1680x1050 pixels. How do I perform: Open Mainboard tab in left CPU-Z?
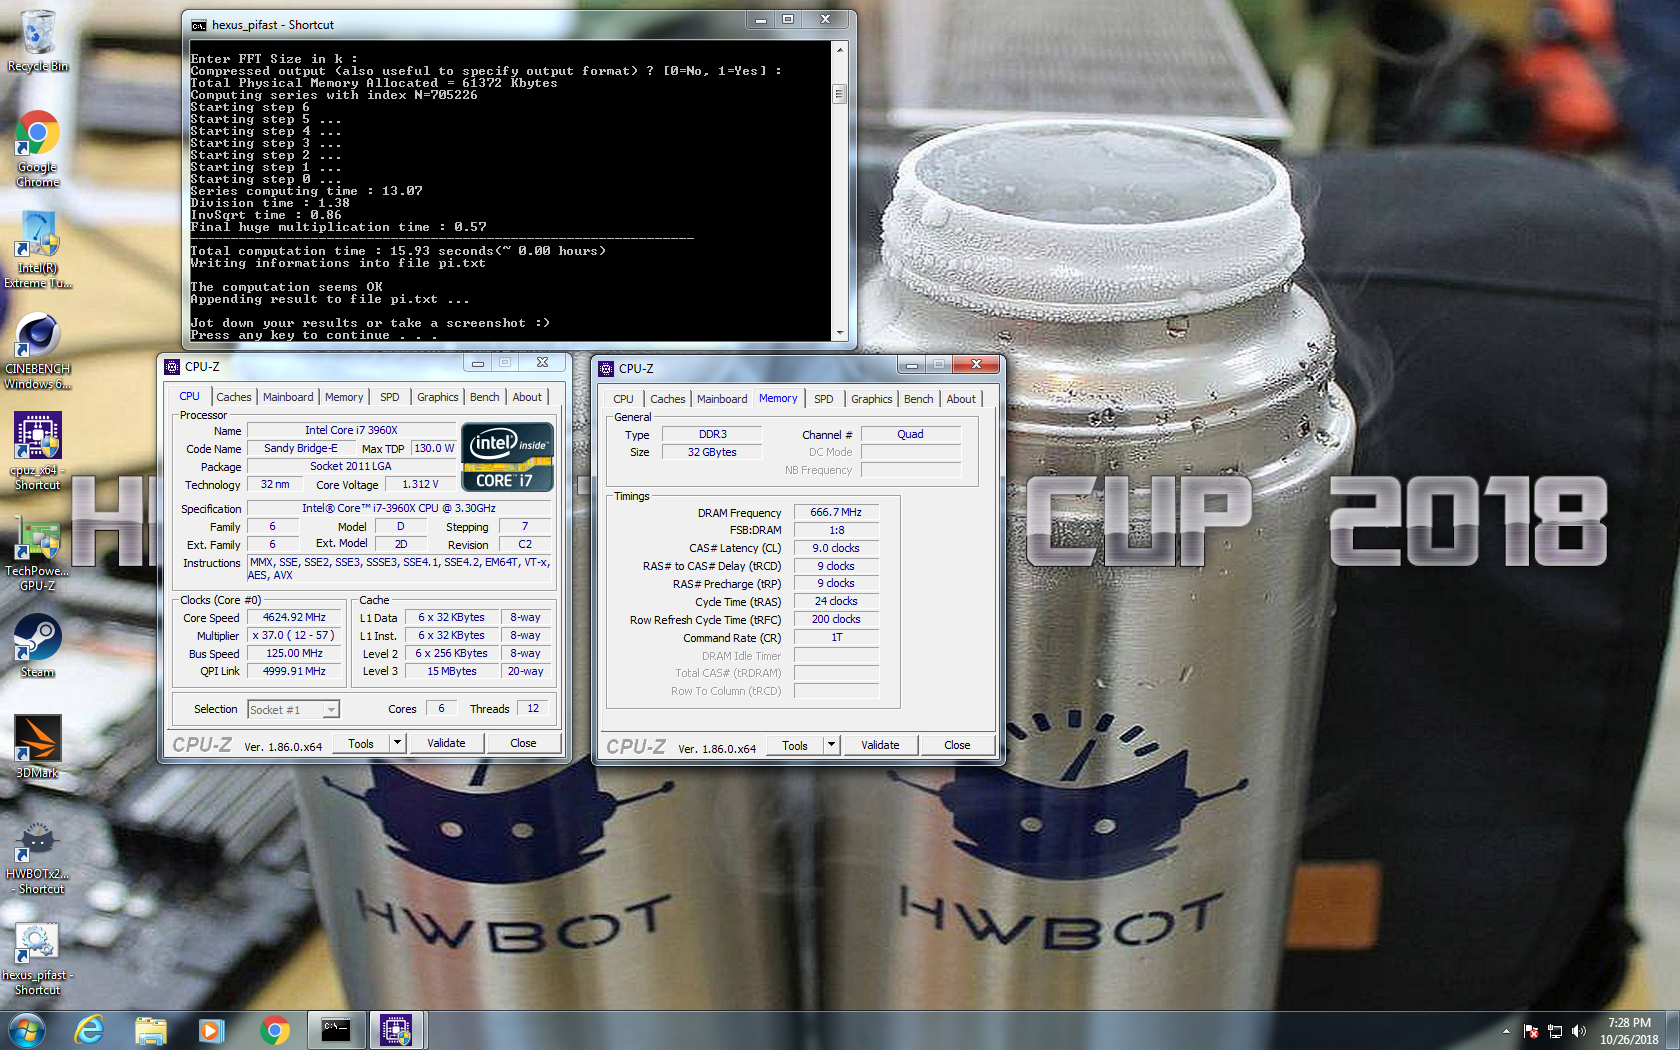click(288, 397)
